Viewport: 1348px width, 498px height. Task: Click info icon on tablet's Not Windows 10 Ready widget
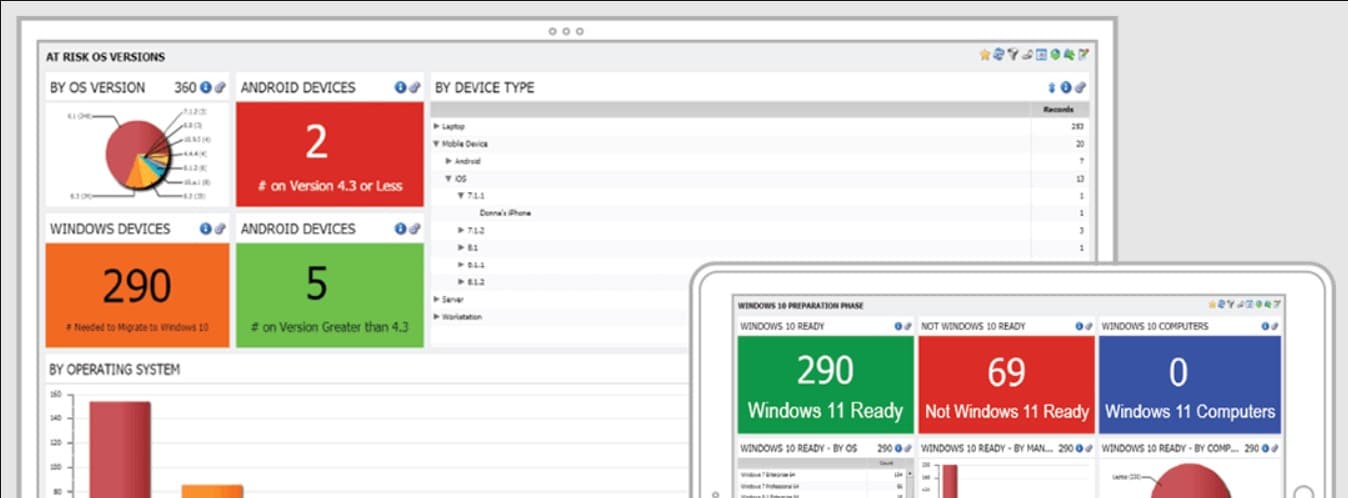(1079, 326)
